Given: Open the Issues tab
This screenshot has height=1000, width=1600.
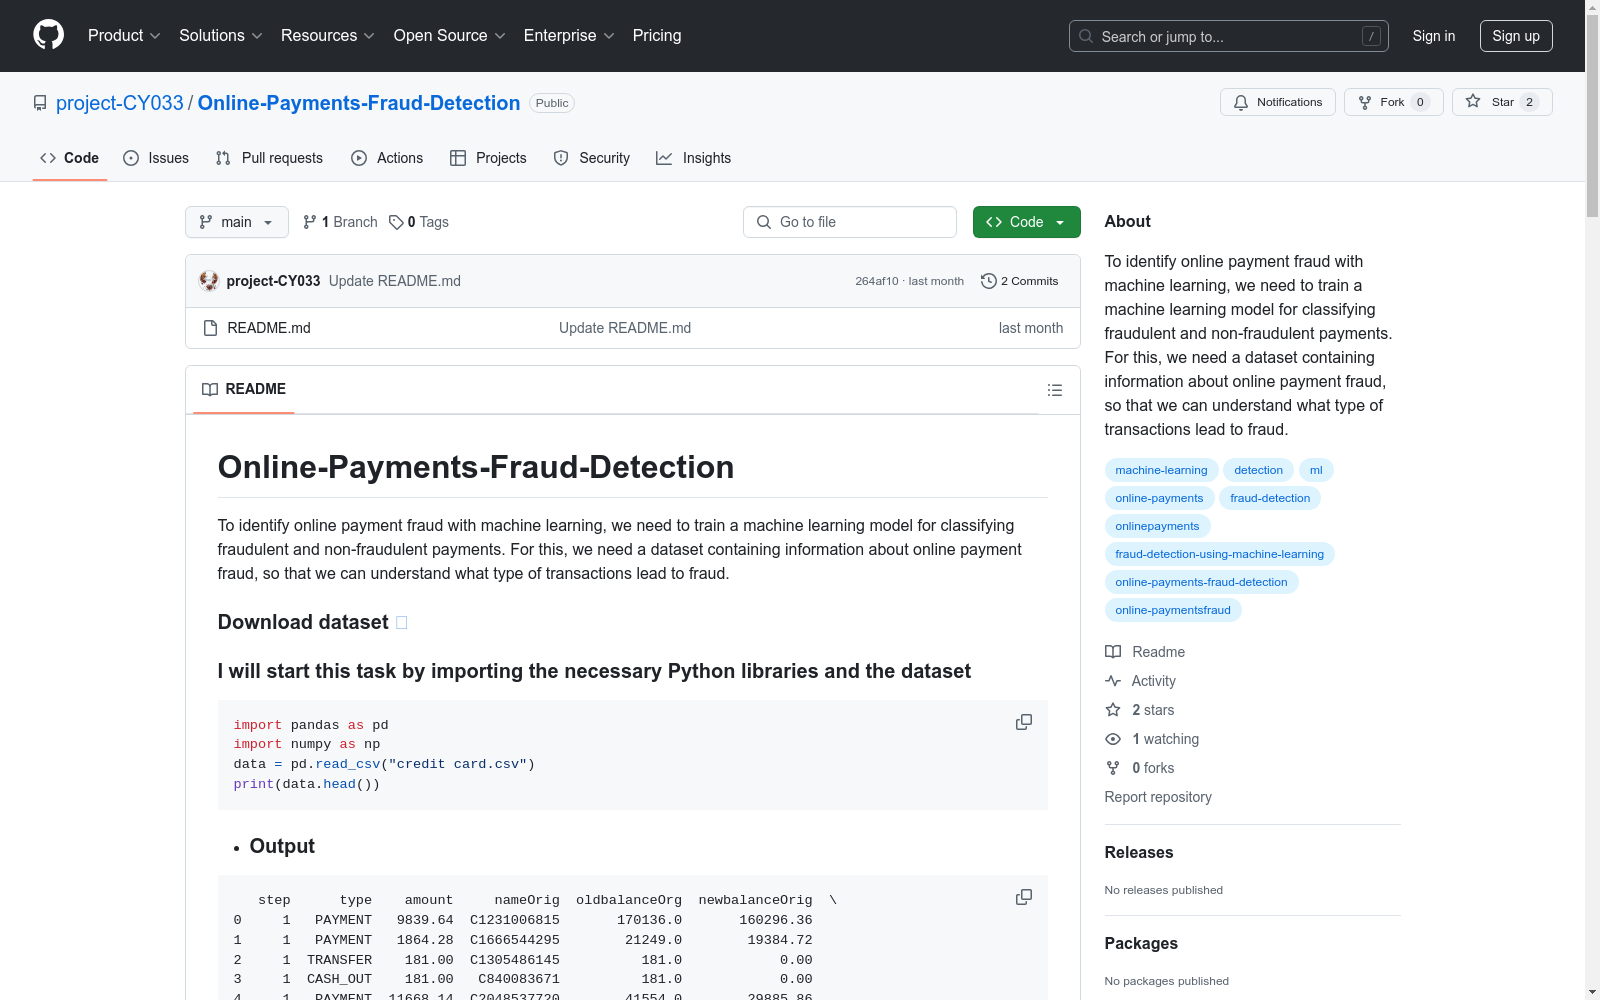Looking at the screenshot, I should [156, 158].
